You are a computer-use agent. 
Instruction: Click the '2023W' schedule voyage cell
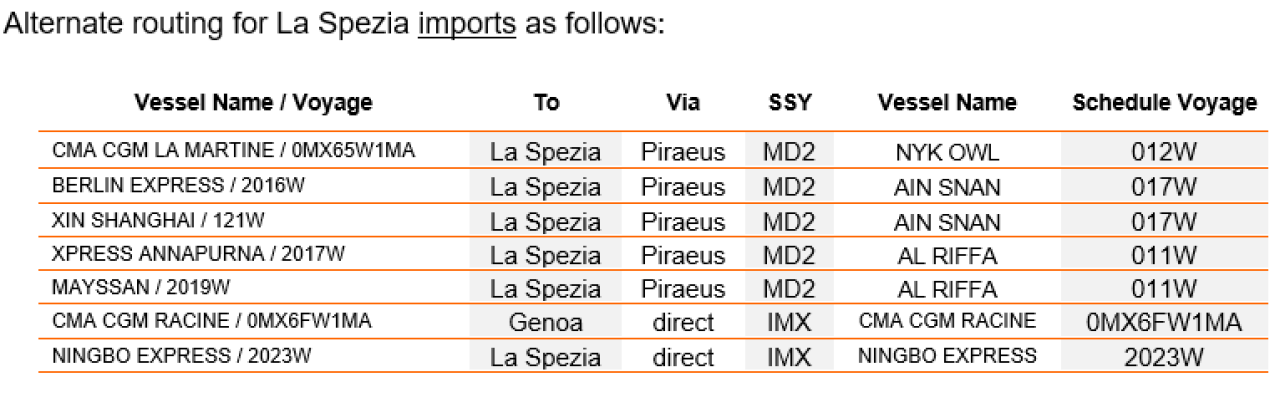(1164, 357)
